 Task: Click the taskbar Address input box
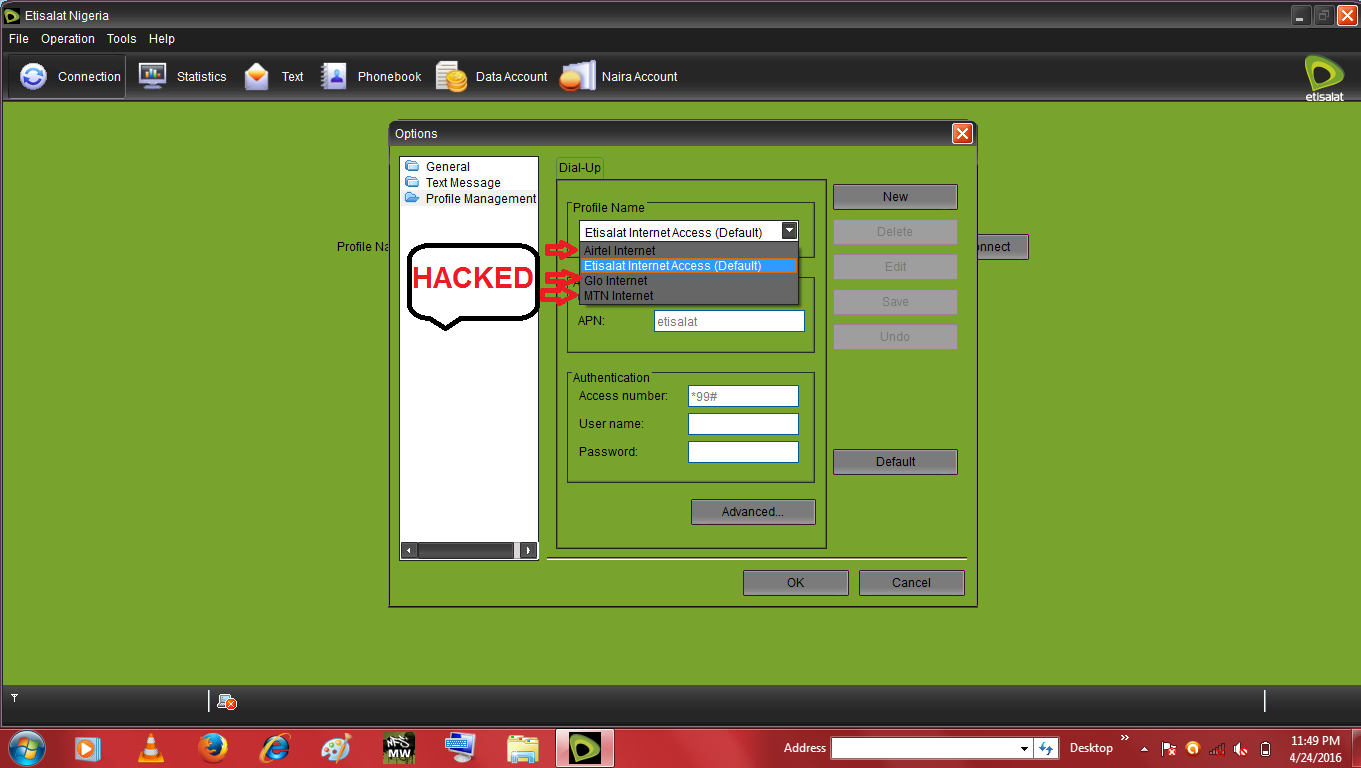pos(924,748)
